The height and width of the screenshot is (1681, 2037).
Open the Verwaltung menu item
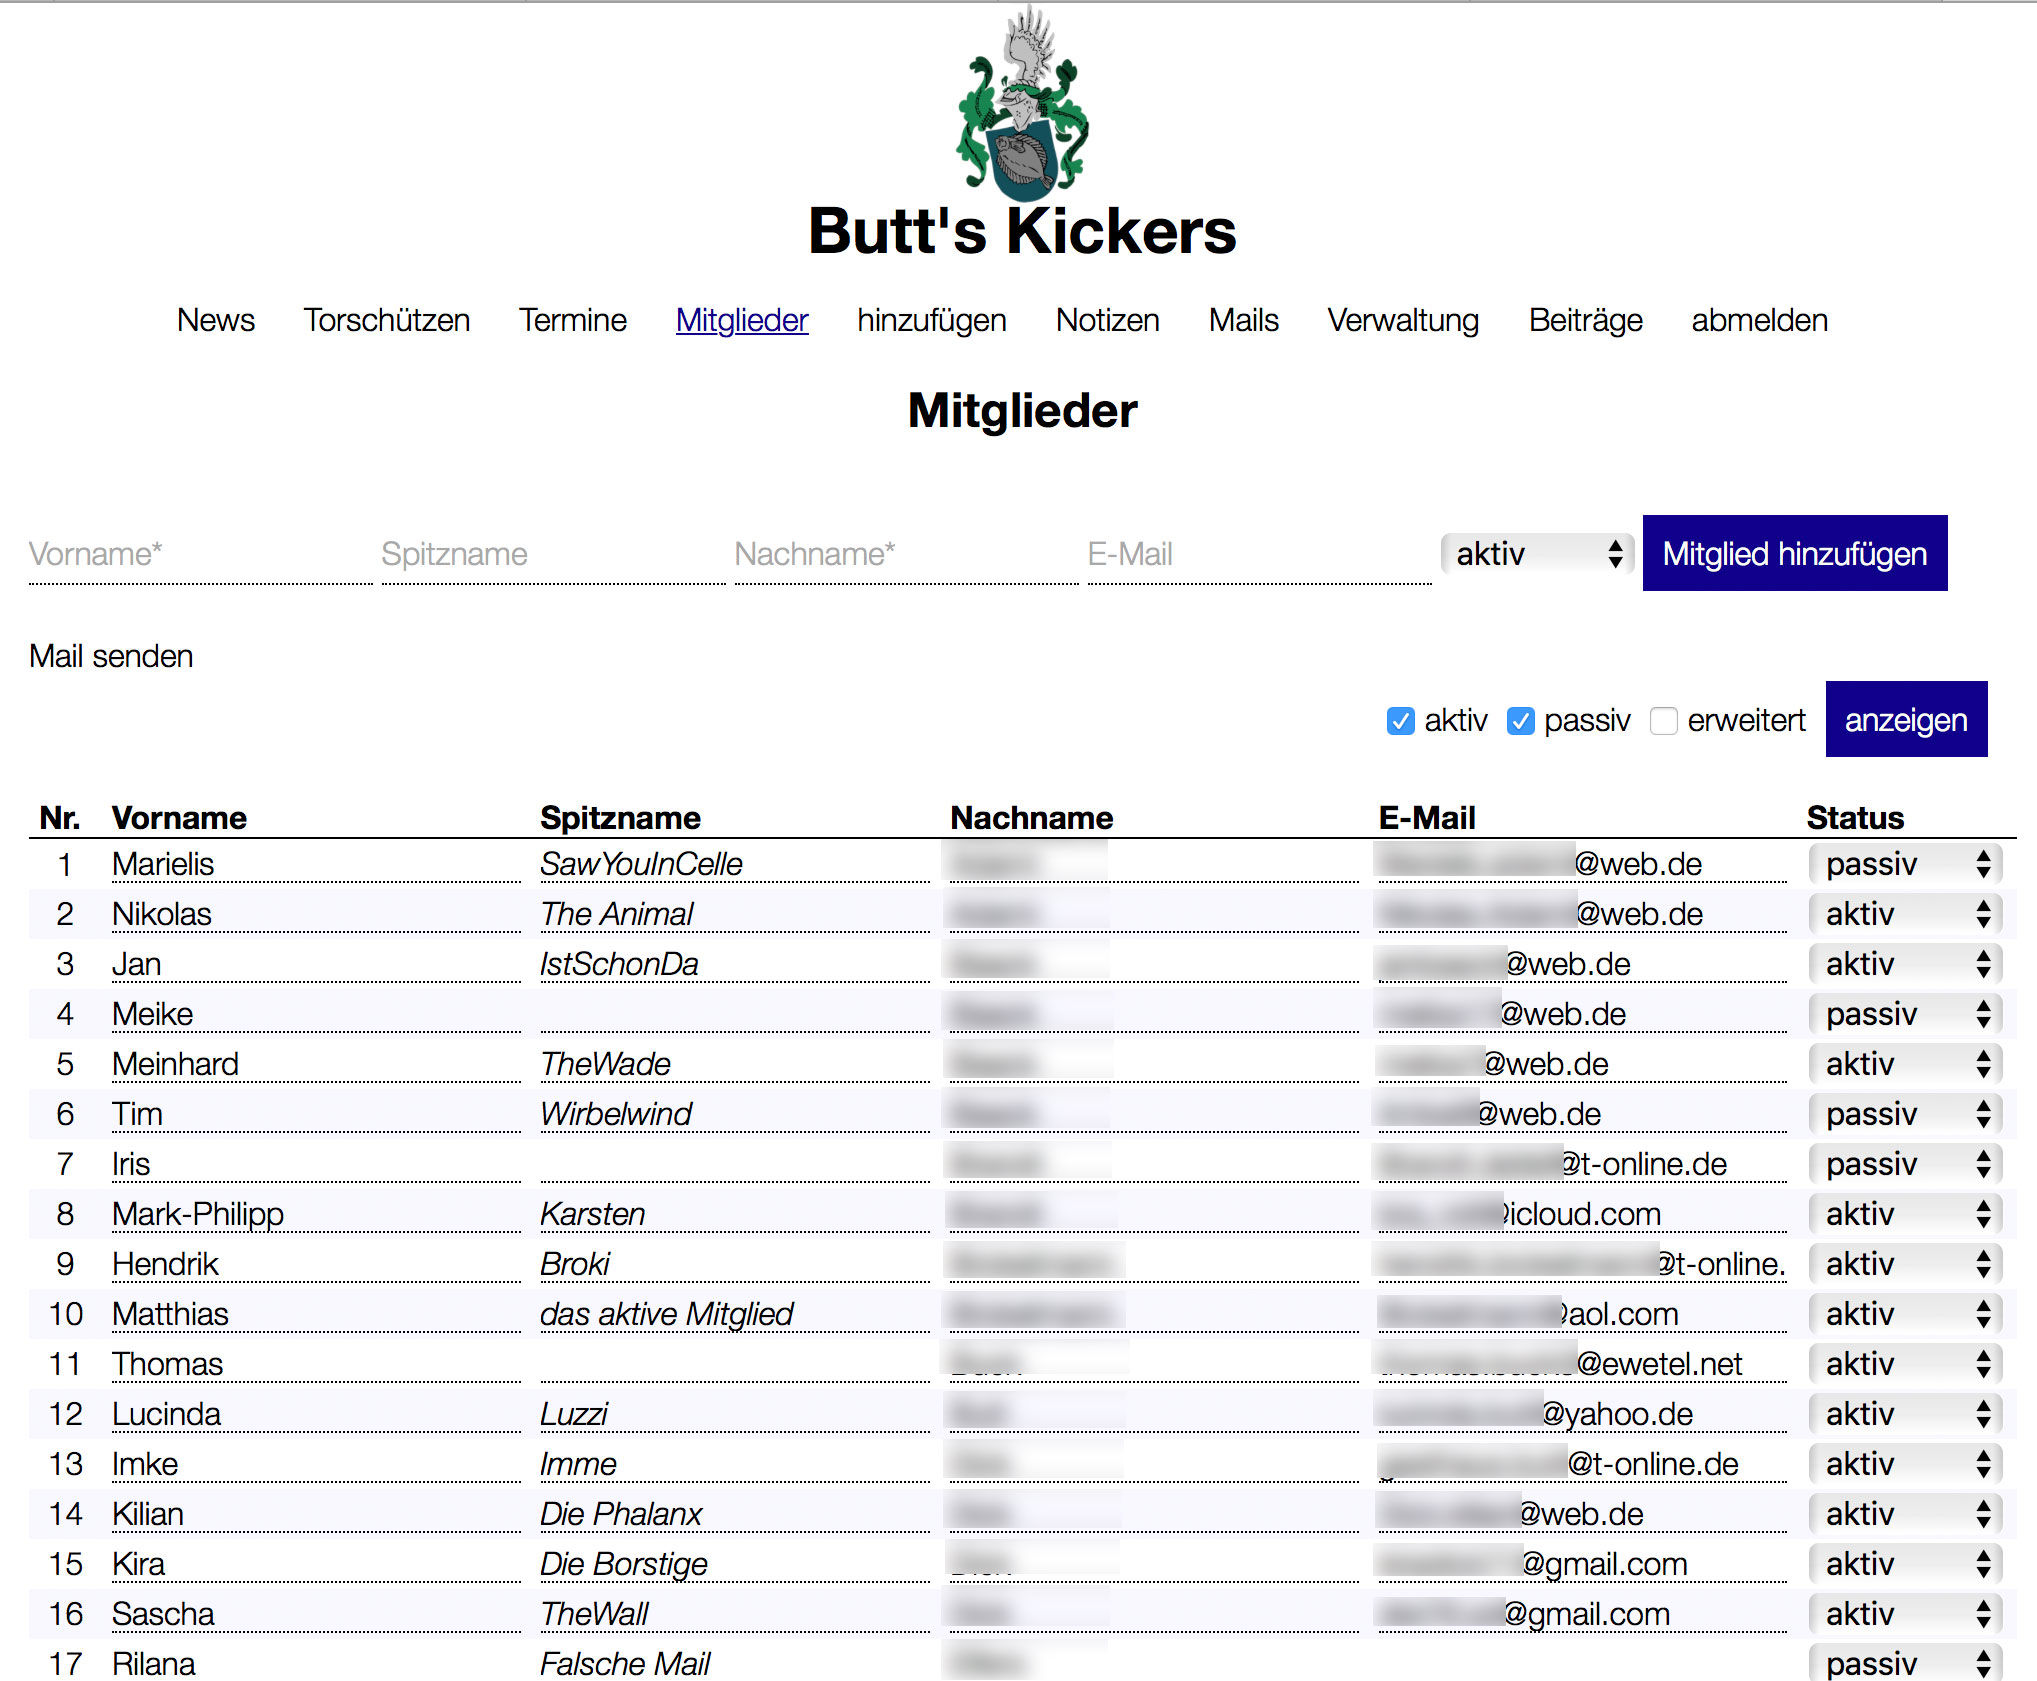click(1402, 320)
